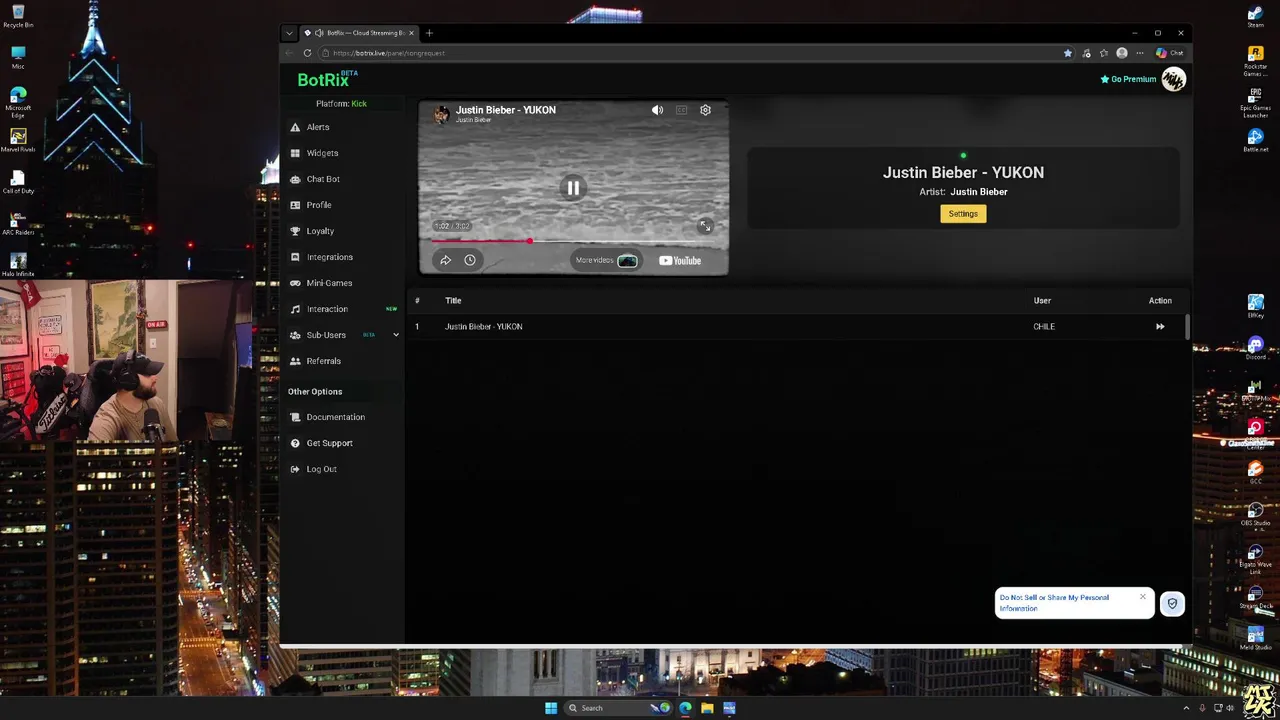
Task: Select the Marvel Rivals desktop shortcut
Action: coord(18,139)
